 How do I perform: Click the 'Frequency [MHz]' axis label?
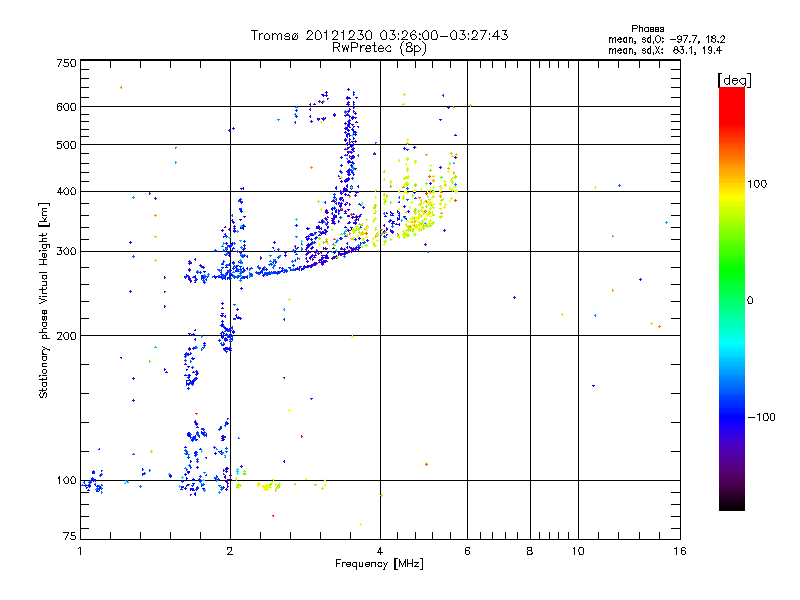tap(379, 564)
